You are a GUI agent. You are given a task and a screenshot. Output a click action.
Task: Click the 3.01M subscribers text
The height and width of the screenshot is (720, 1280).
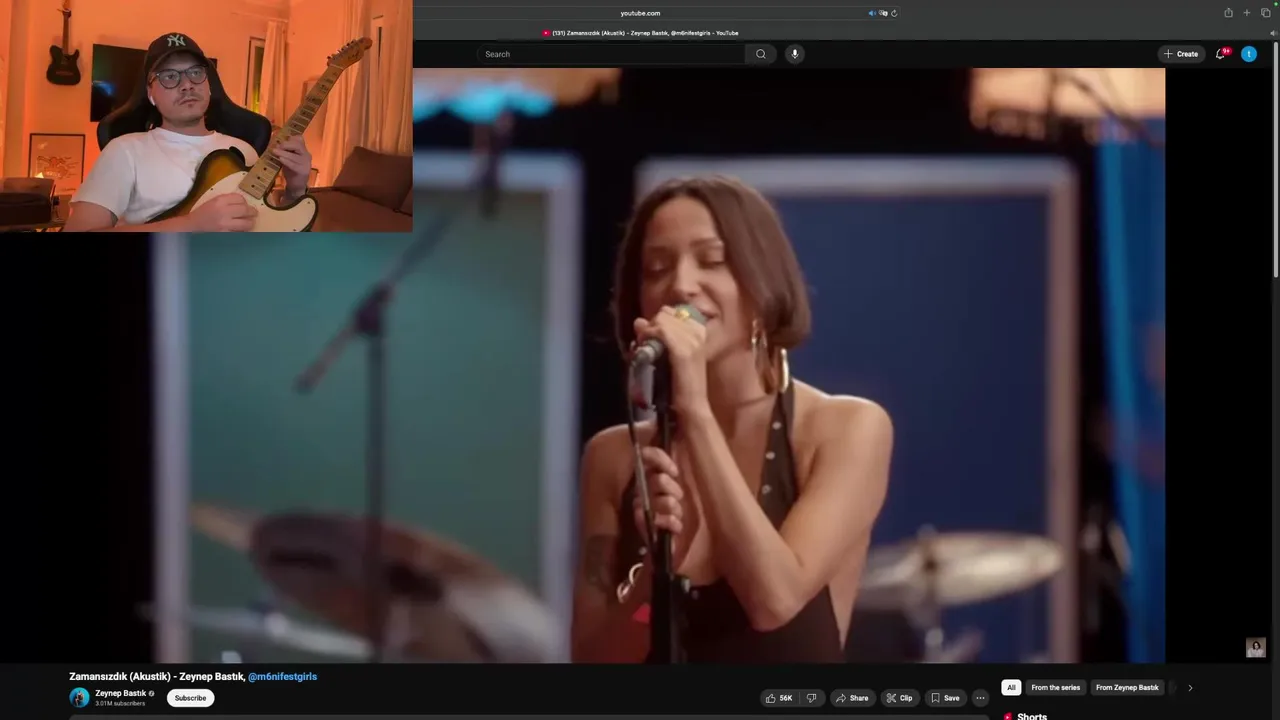click(120, 704)
